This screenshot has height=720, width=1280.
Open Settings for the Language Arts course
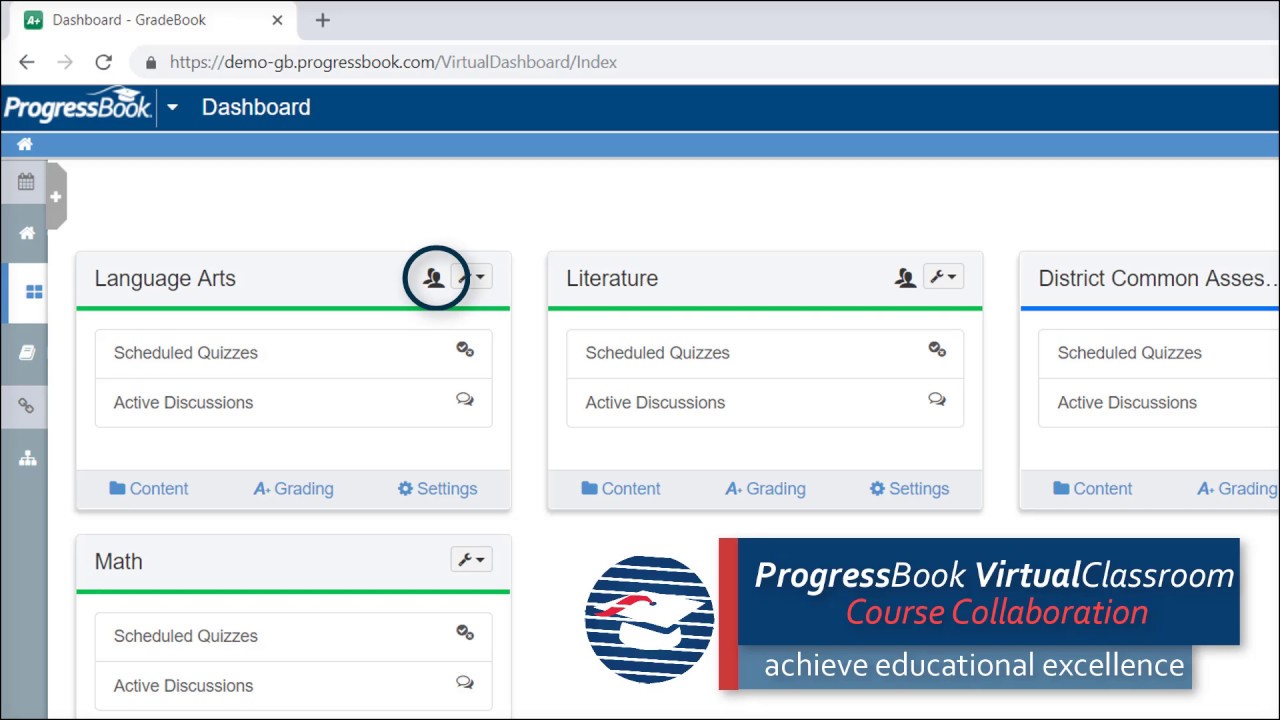coord(437,489)
